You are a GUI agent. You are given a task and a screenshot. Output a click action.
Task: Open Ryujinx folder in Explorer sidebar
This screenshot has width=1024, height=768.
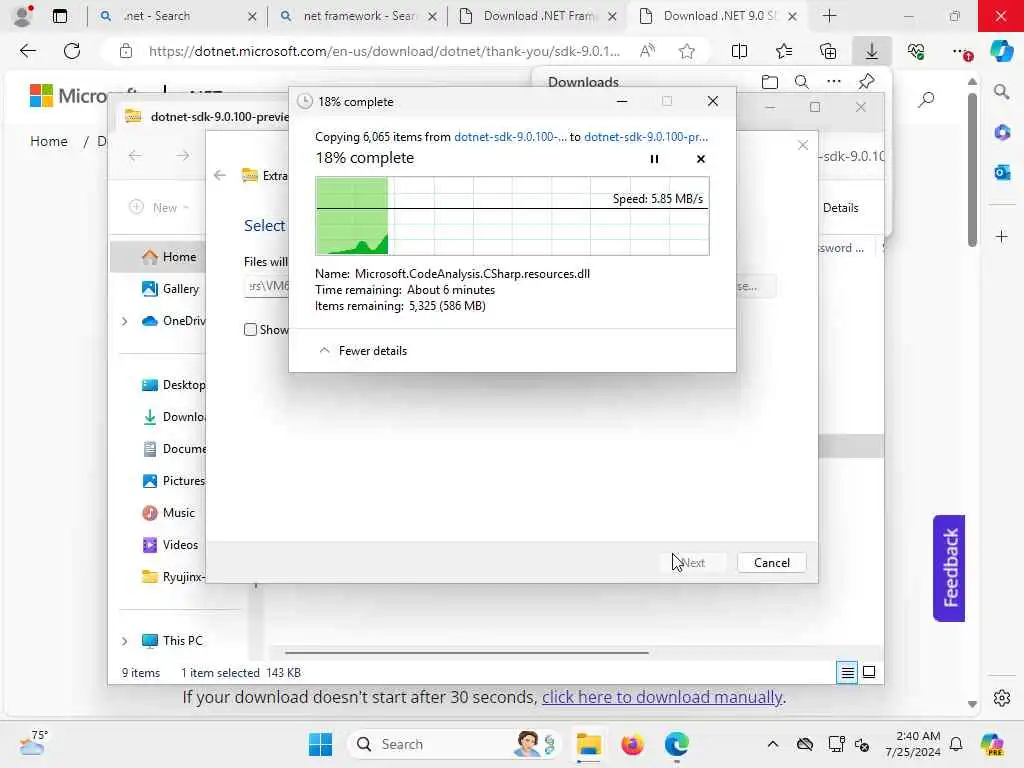tap(172, 577)
